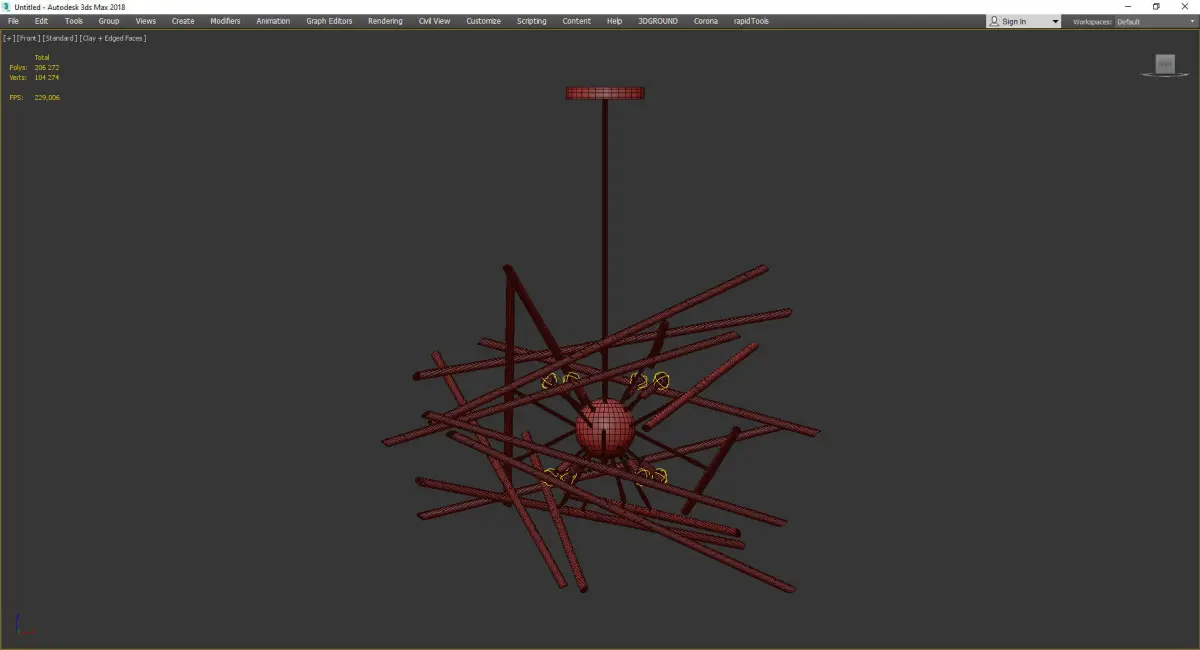Open the File menu
The image size is (1200, 650).
pos(13,21)
